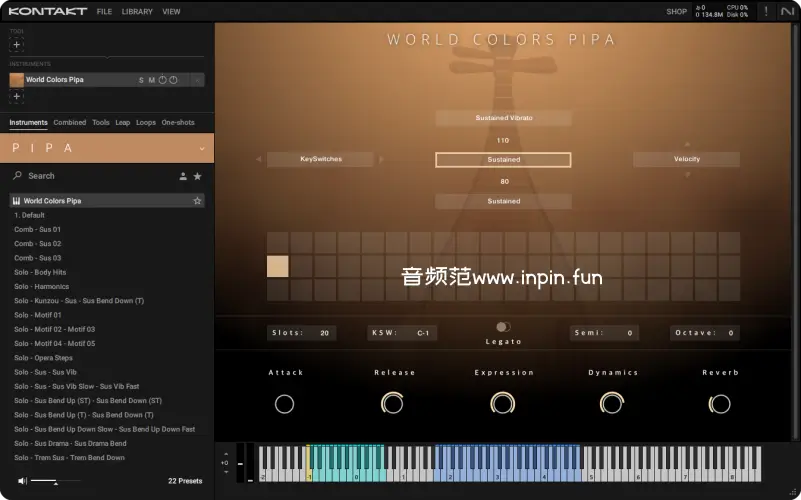Click the World Colors Pipa instrument thumbnail
Image resolution: width=801 pixels, height=500 pixels.
[17, 80]
